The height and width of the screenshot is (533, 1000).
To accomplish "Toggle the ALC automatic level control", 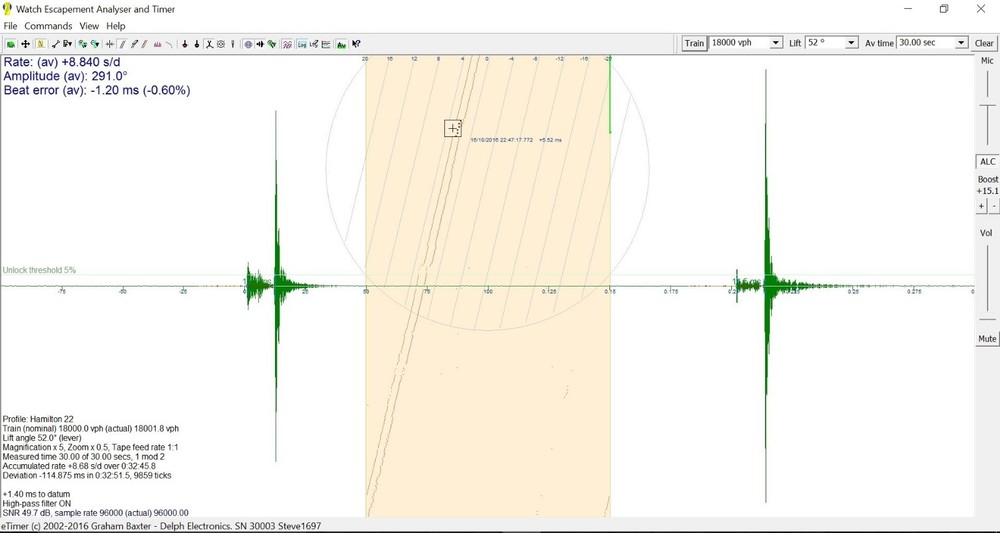I will (987, 162).
